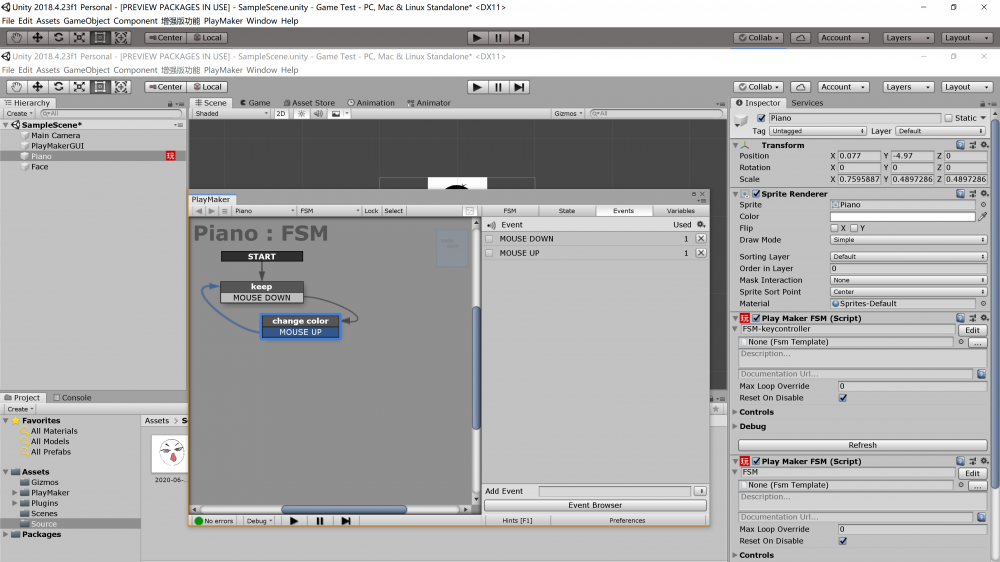Open Transform component help icon
Viewport: 1000px width, 562px height.
pyautogui.click(x=960, y=145)
